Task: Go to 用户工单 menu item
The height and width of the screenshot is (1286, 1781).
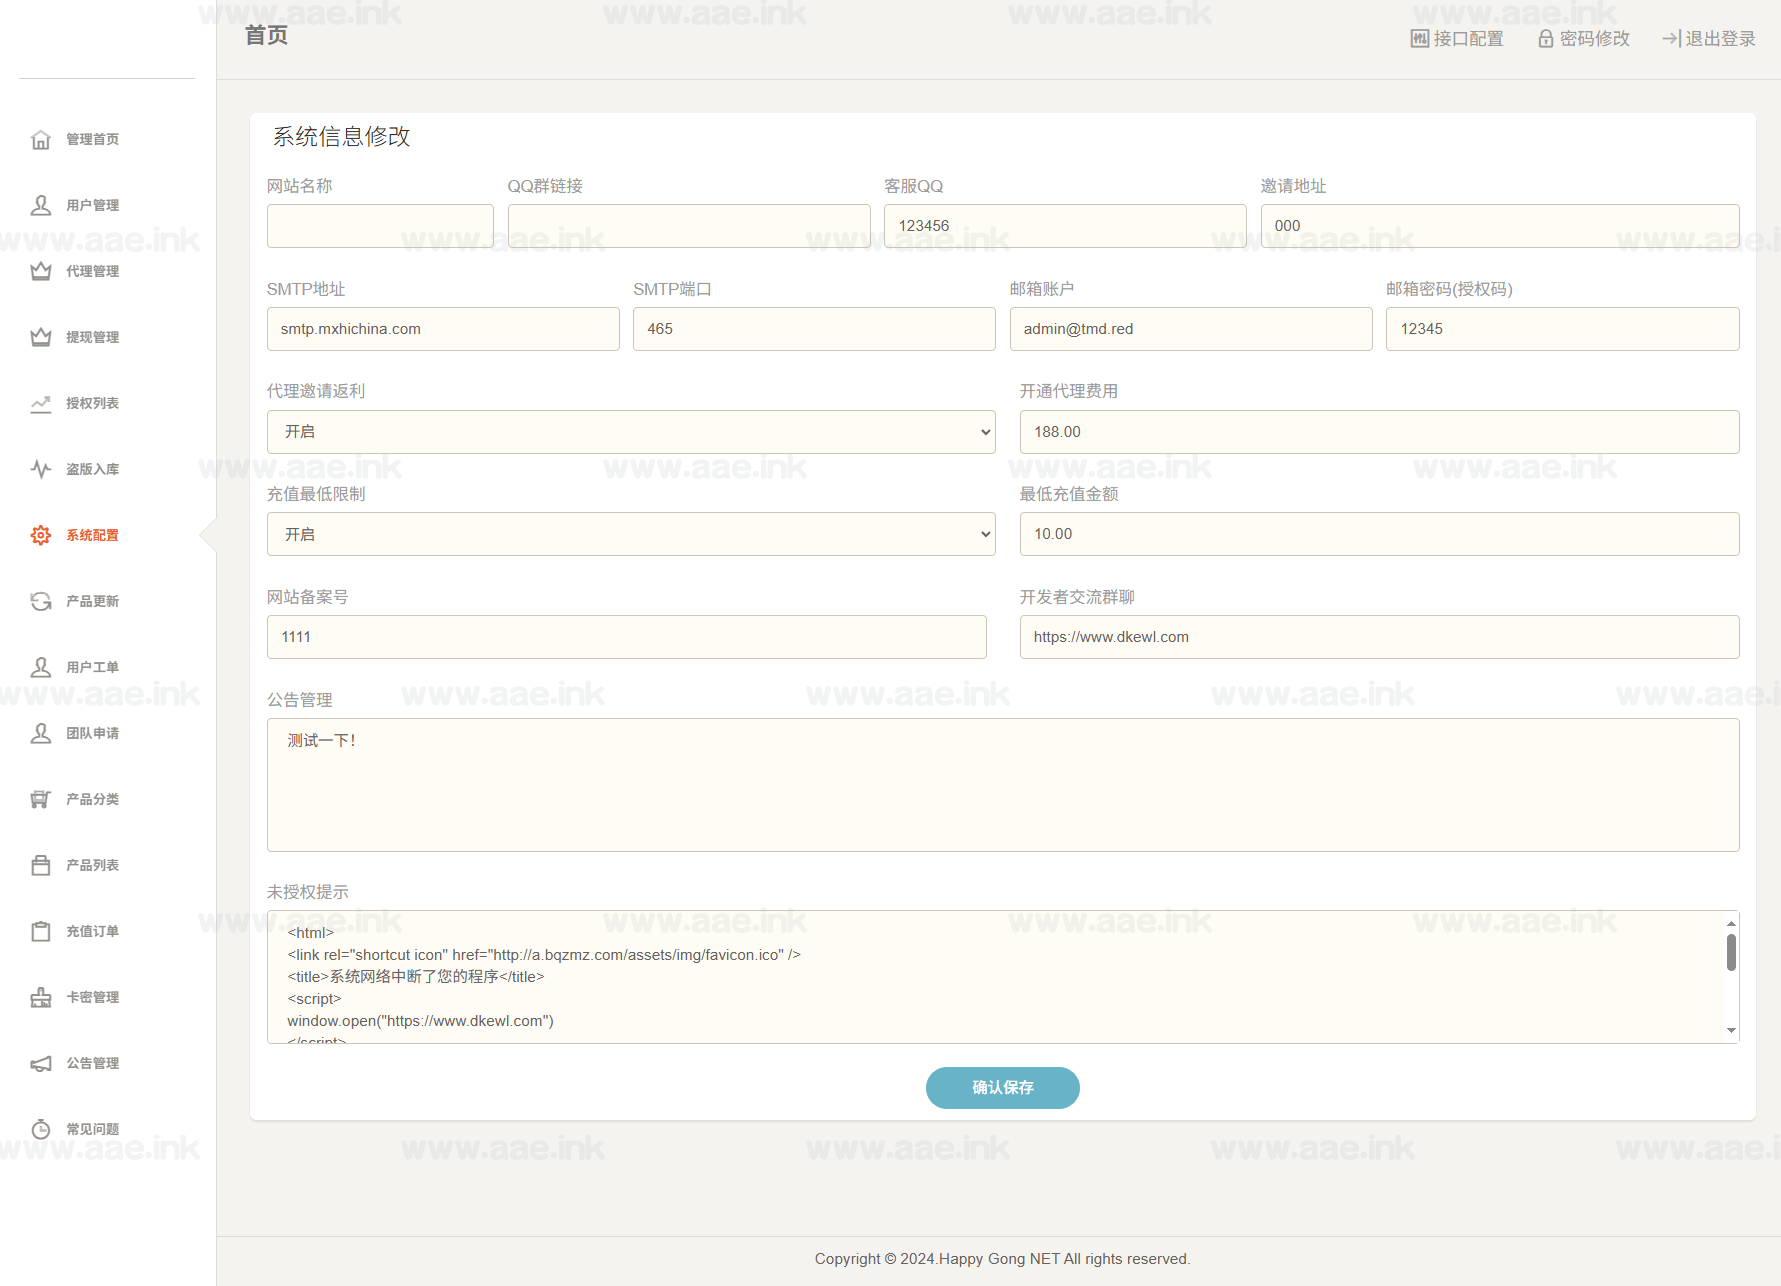Action: click(92, 667)
